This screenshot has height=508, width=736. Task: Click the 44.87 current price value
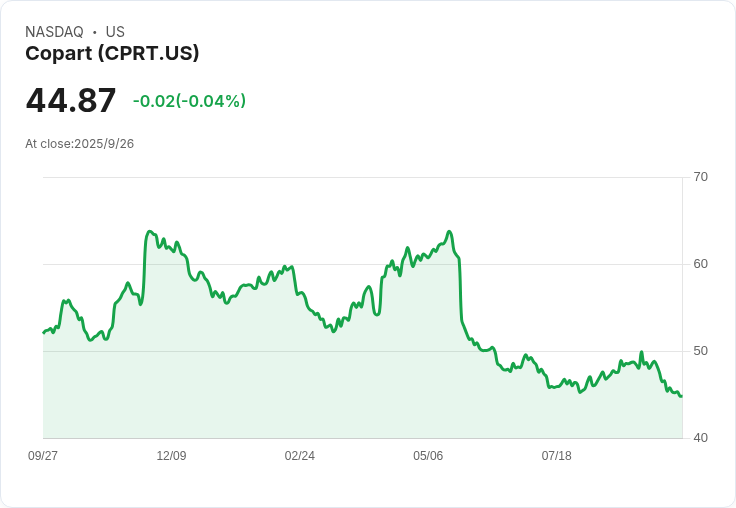71,100
